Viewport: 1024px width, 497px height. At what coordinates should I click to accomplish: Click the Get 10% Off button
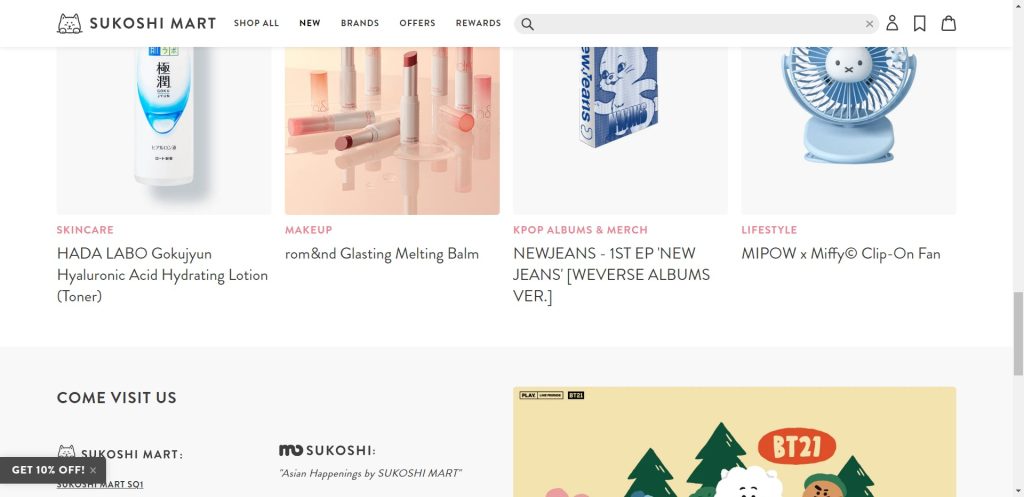[x=48, y=470]
